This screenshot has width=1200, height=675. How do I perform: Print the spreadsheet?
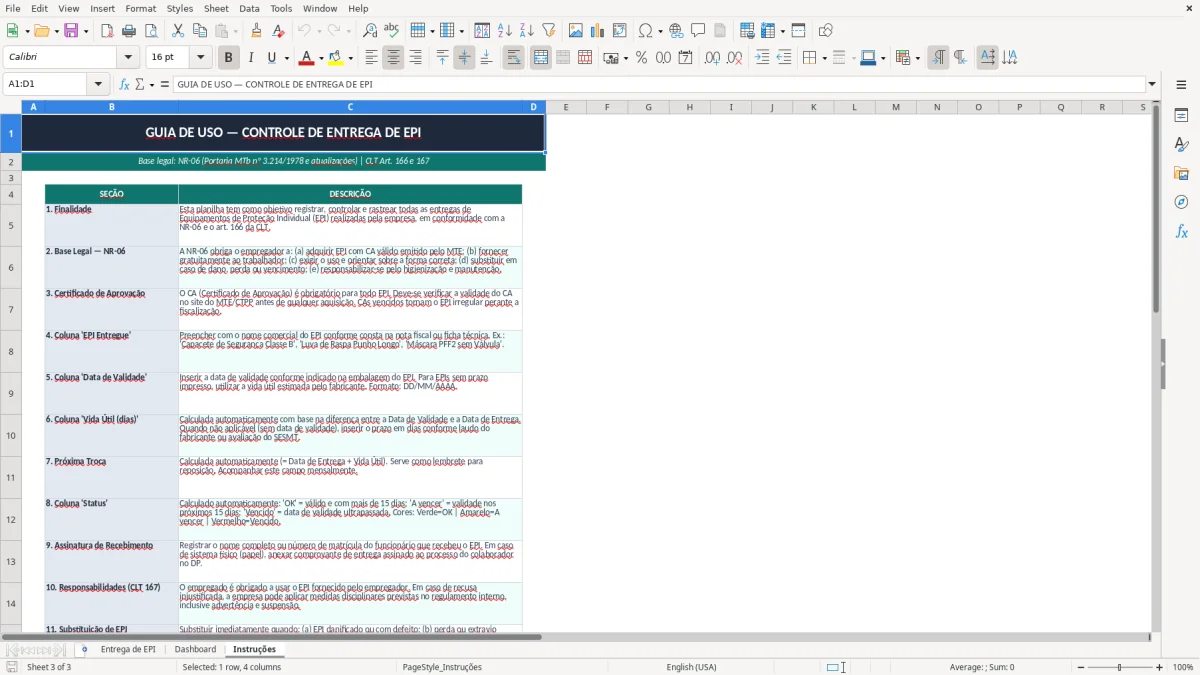[x=128, y=31]
